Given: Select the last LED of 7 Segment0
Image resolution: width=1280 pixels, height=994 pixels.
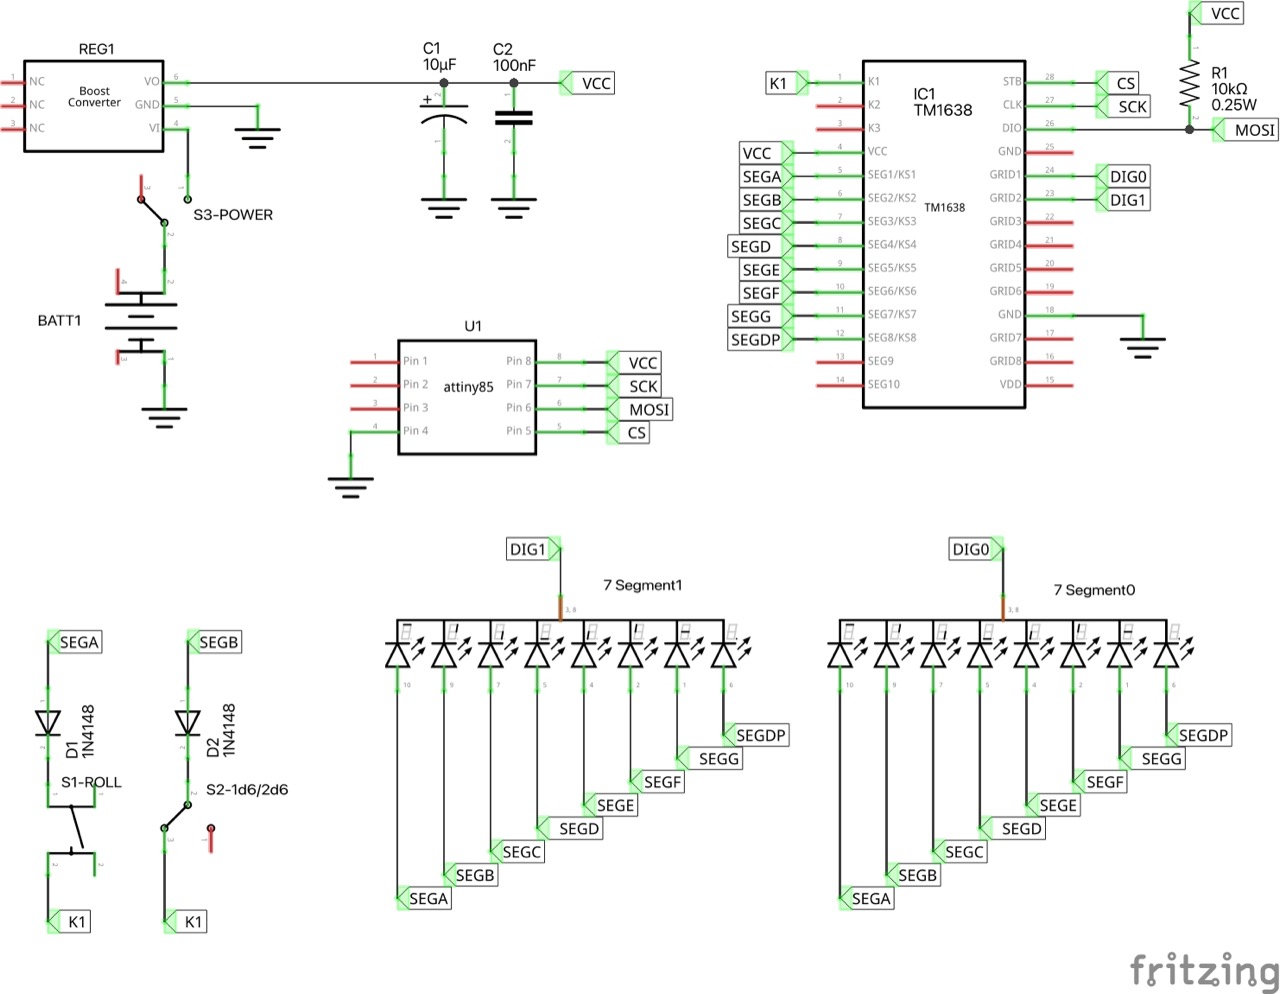Looking at the screenshot, I should [1166, 654].
